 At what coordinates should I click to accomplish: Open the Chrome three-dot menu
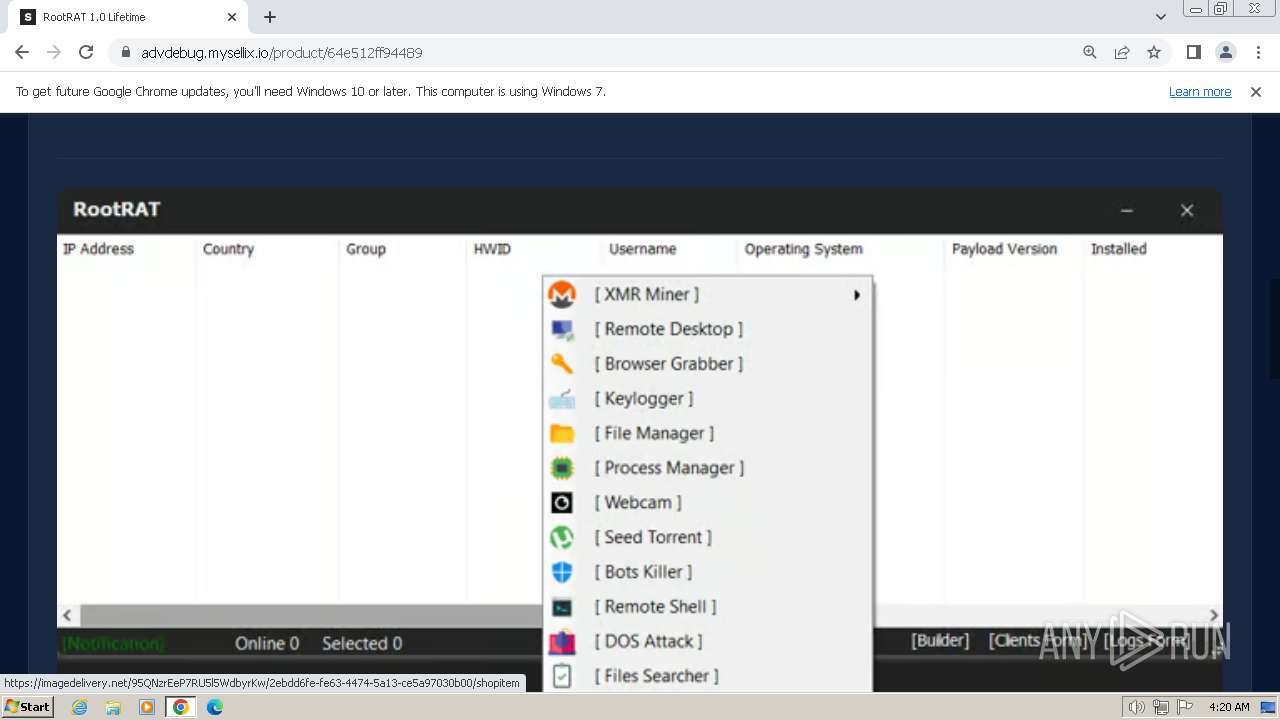(x=1257, y=52)
